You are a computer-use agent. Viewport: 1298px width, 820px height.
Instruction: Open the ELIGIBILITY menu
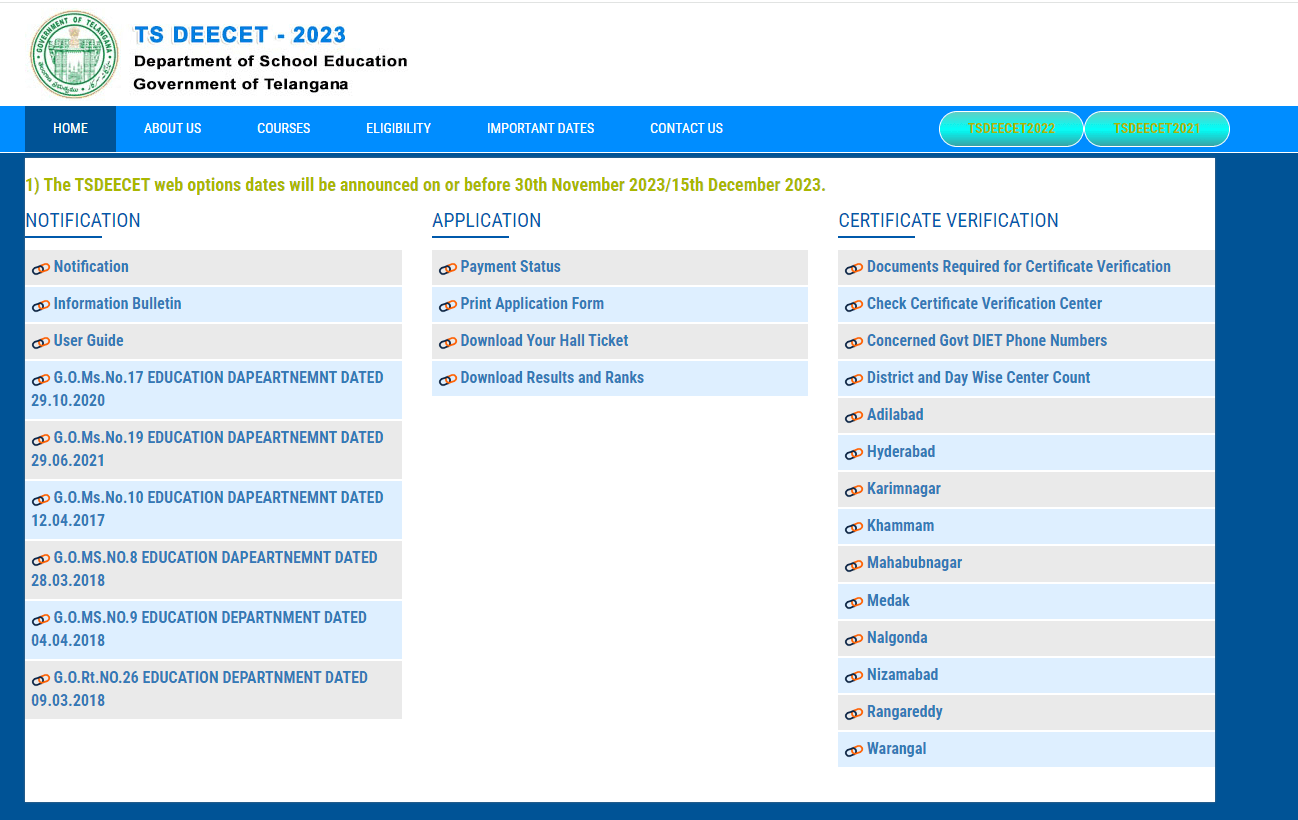[398, 128]
